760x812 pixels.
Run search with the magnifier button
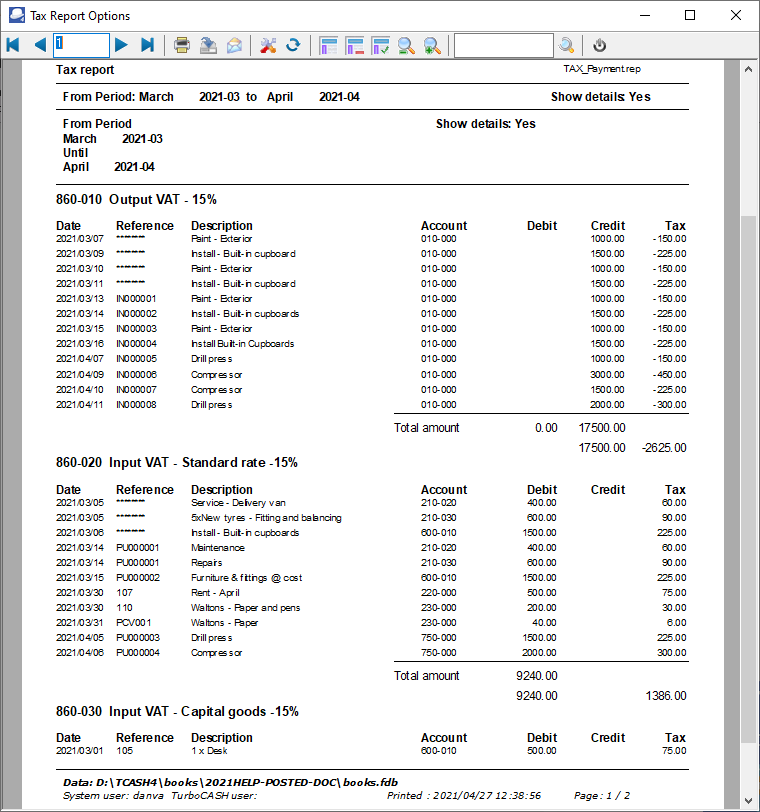567,45
